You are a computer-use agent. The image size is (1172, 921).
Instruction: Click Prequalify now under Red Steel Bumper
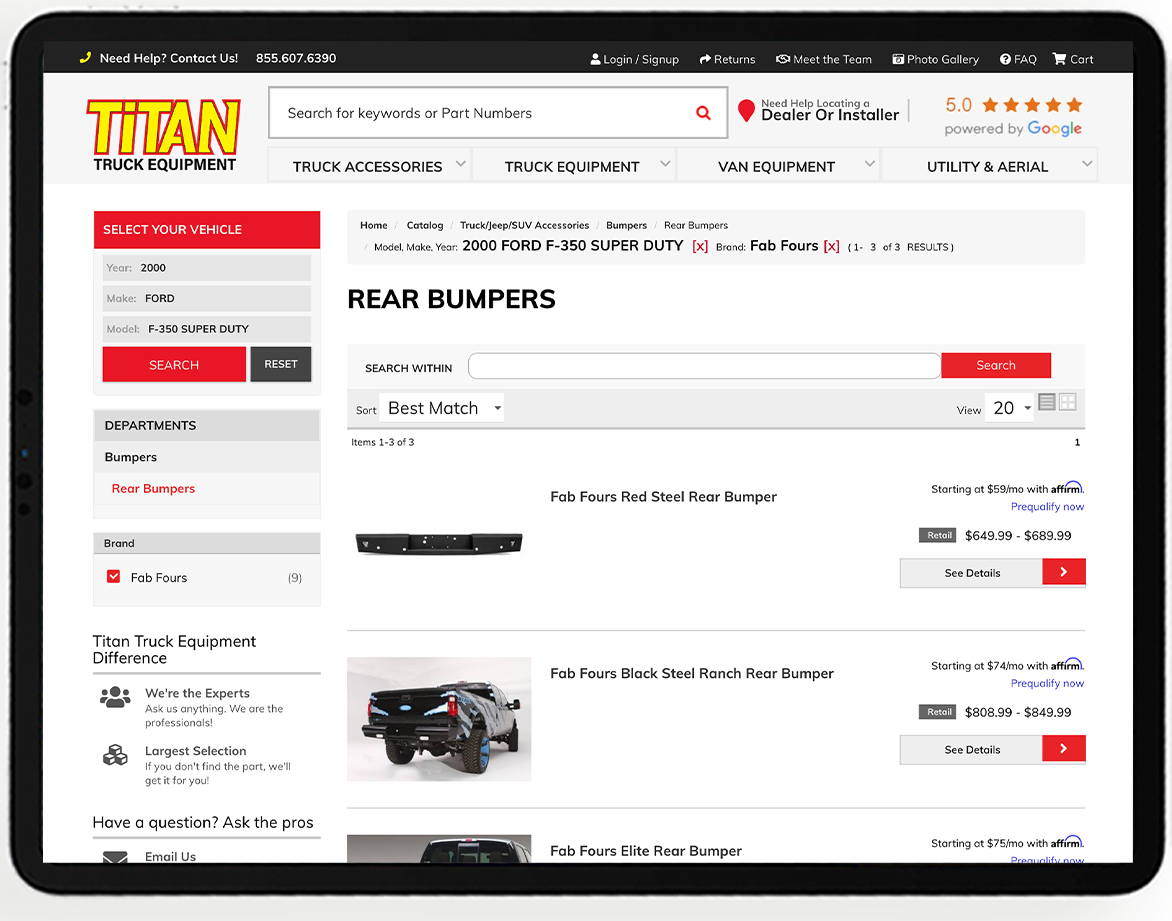tap(1047, 507)
